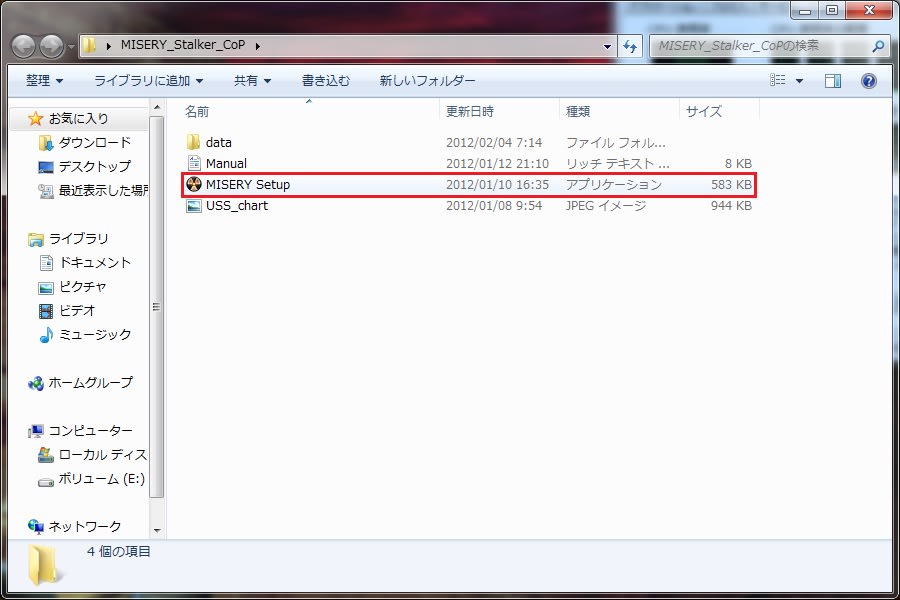Open the 整理 menu
The image size is (900, 600).
(x=44, y=80)
